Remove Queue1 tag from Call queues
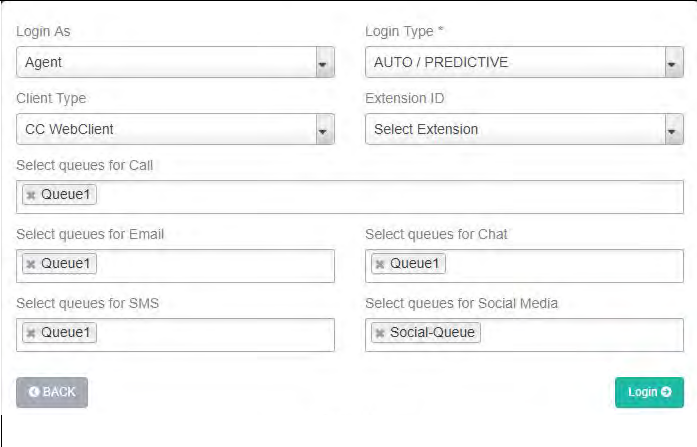Screen dimensions: 697x447 tap(31, 195)
